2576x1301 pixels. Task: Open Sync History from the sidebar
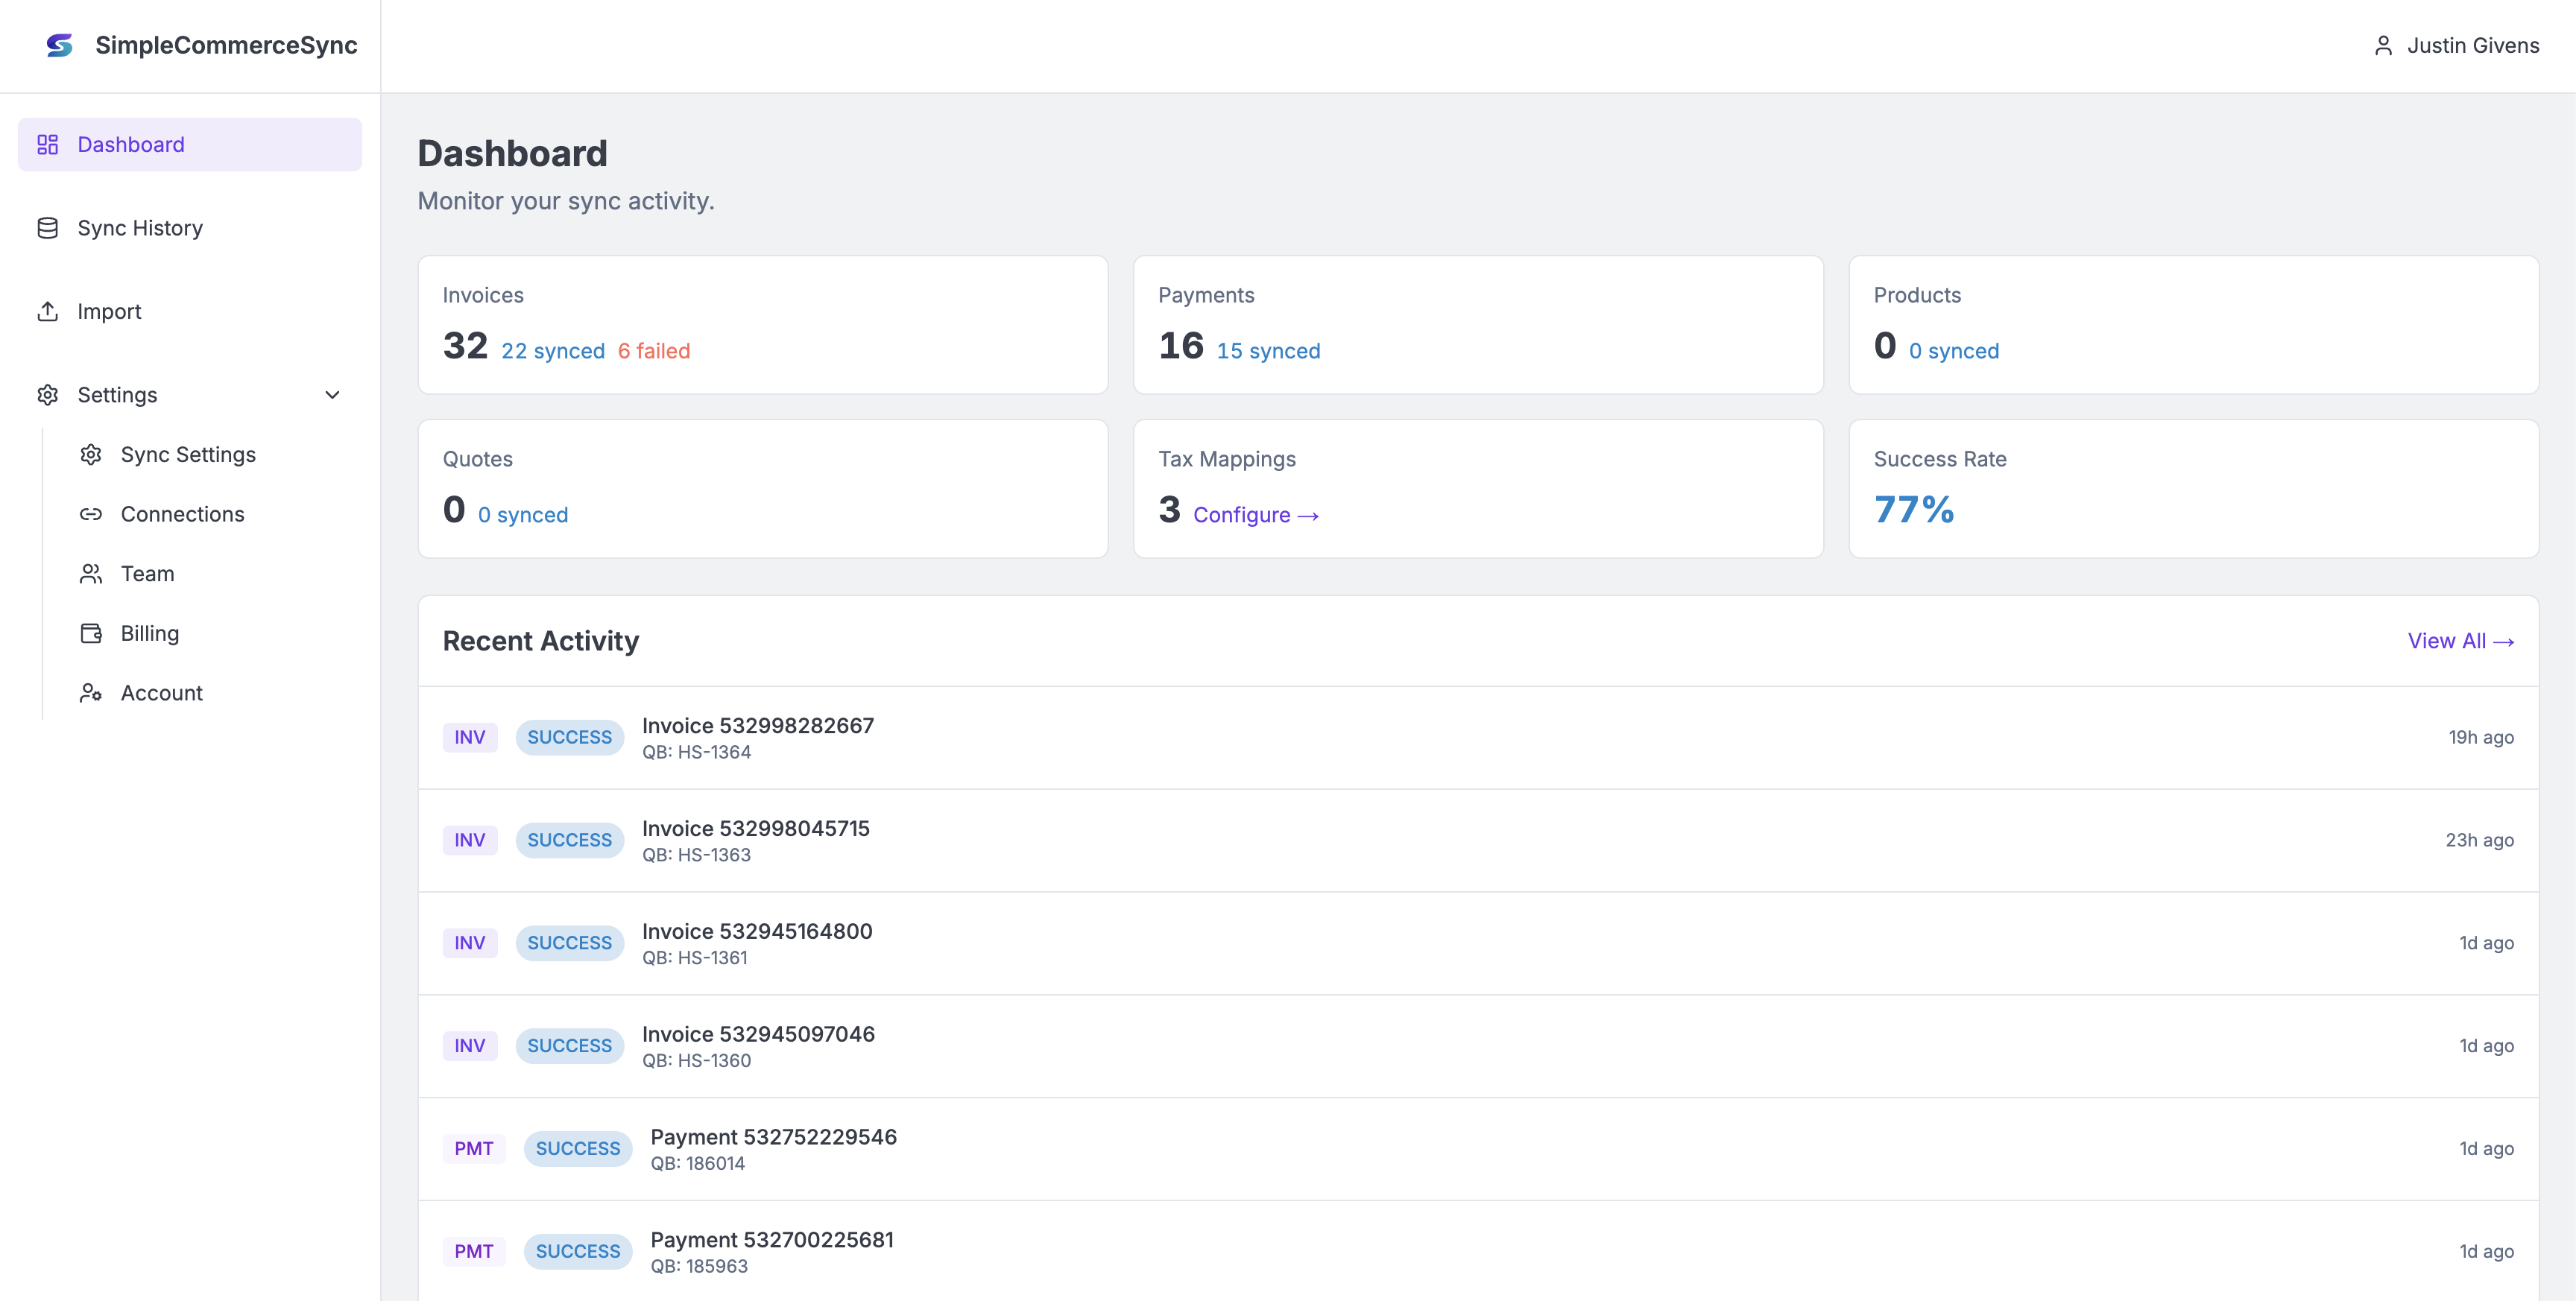(140, 227)
